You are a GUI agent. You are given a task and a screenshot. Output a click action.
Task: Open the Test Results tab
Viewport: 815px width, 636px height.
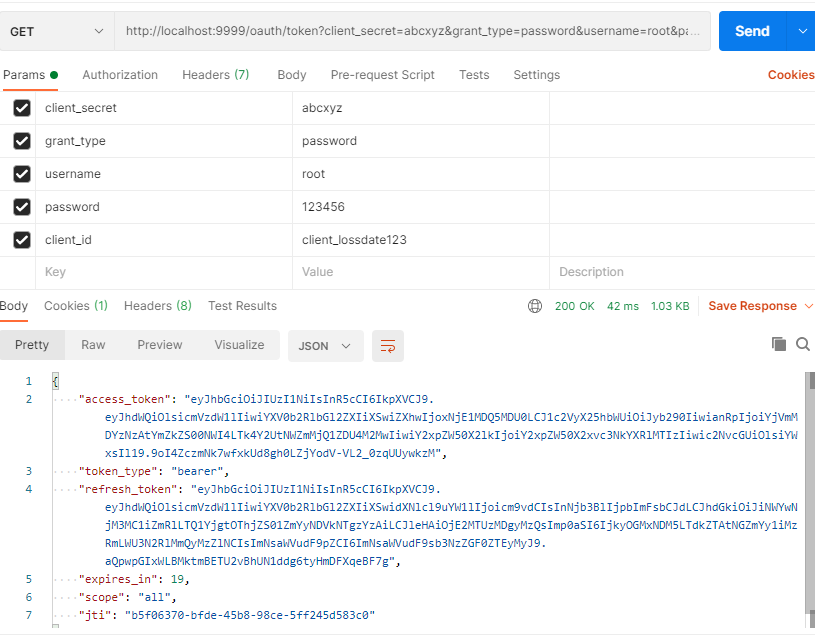[242, 306]
